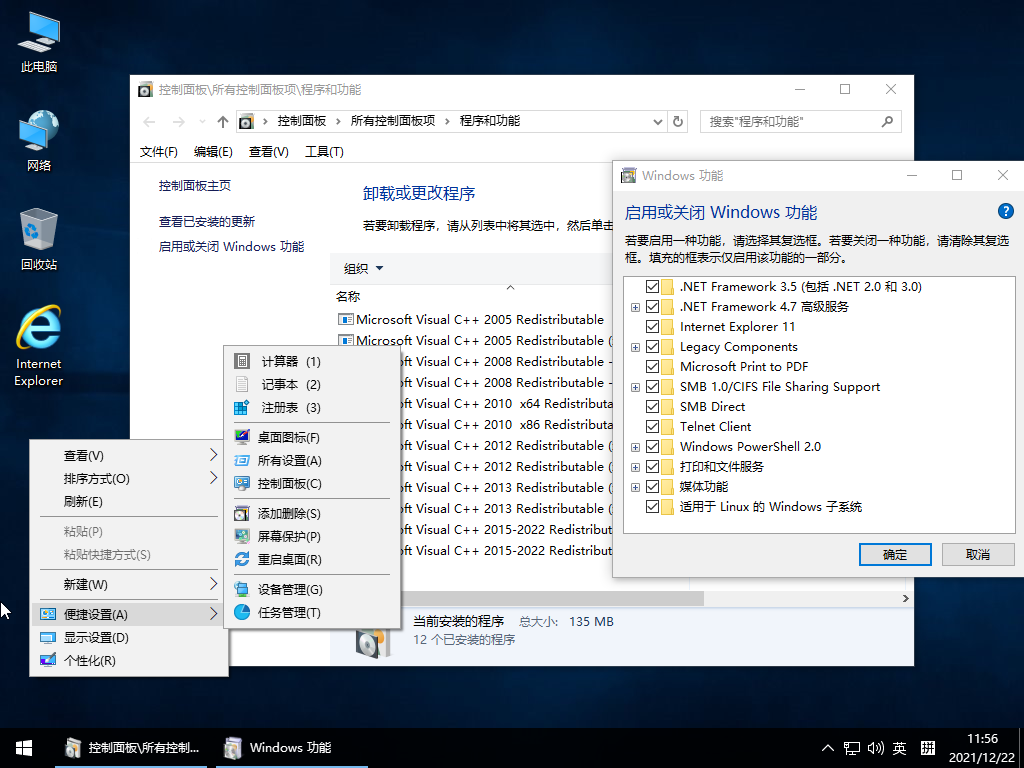Open the Calculator (计算器) shortcut icon
Image resolution: width=1024 pixels, height=768 pixels.
click(242, 361)
